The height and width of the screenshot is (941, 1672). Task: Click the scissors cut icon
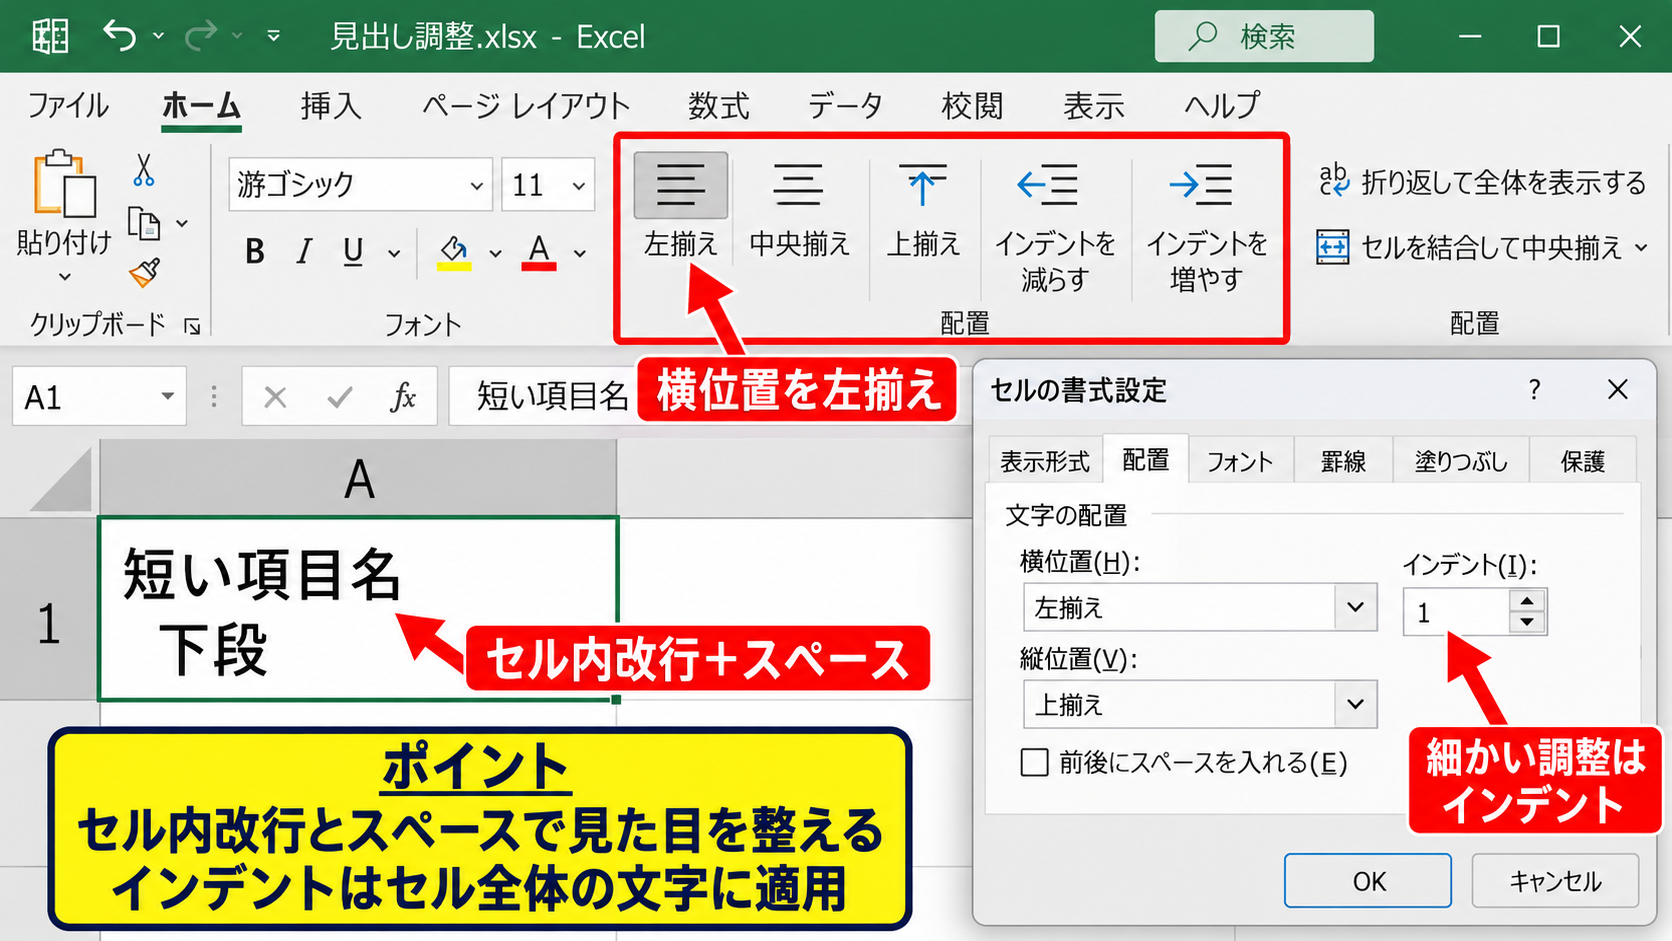pos(144,170)
